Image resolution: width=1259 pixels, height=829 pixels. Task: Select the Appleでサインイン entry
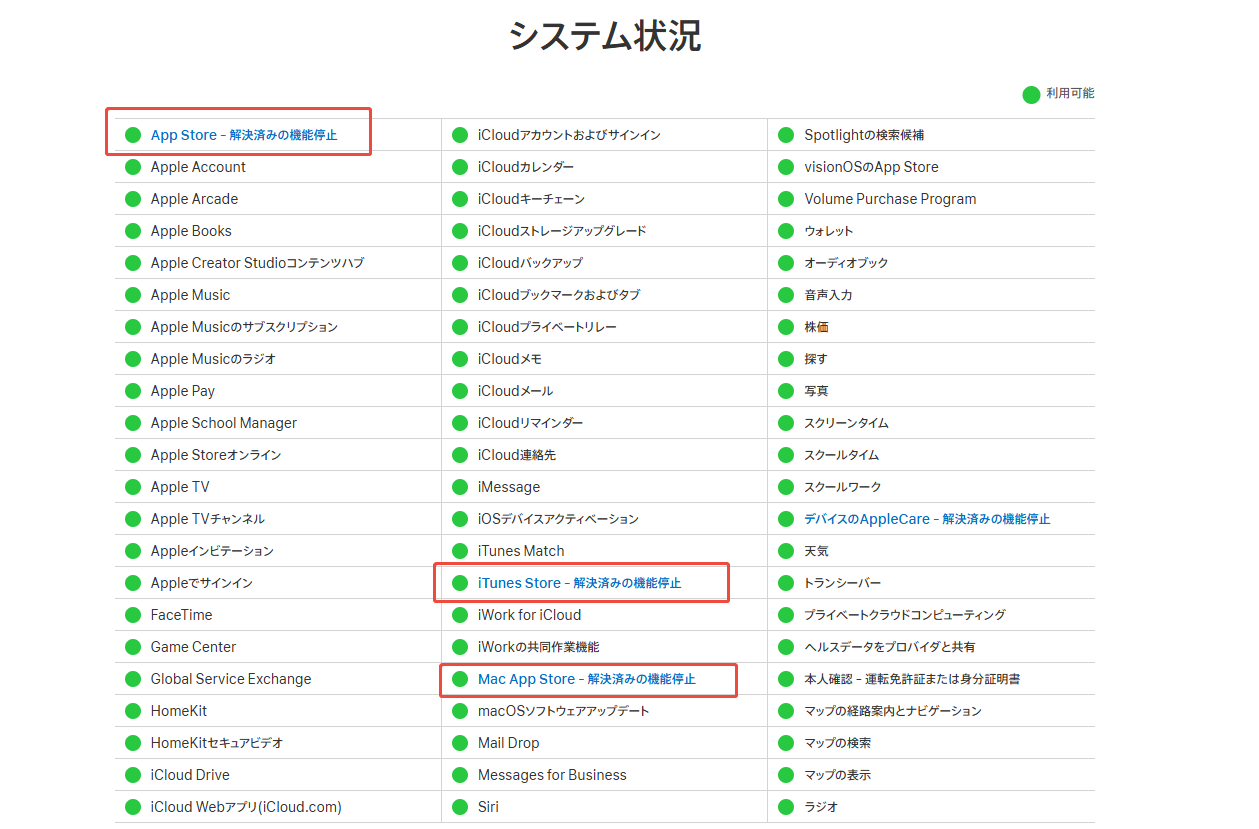point(202,583)
